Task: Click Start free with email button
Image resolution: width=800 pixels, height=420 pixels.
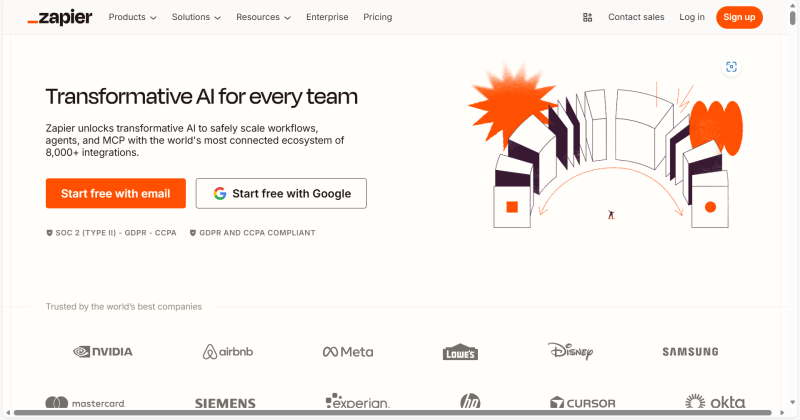Action: [116, 193]
